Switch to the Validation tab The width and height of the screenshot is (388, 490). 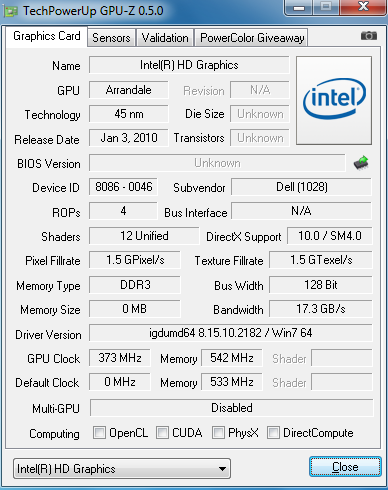[165, 38]
